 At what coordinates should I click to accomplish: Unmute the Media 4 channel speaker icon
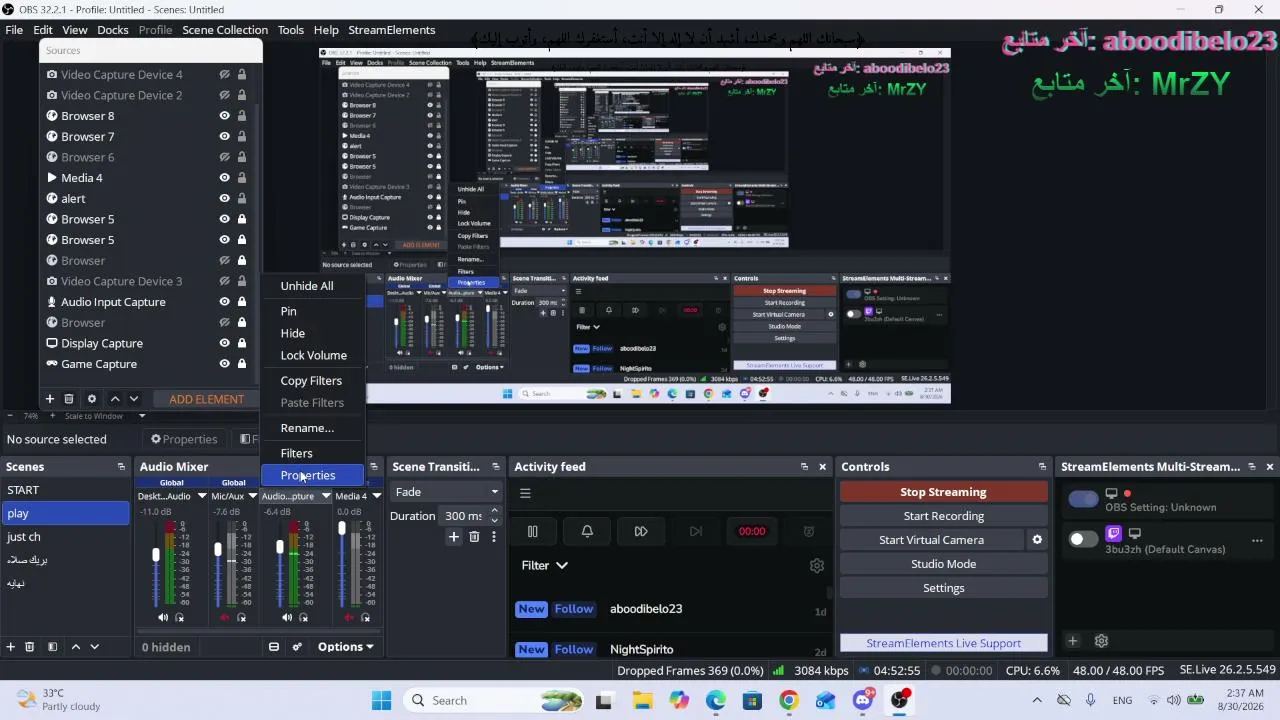[x=349, y=618]
